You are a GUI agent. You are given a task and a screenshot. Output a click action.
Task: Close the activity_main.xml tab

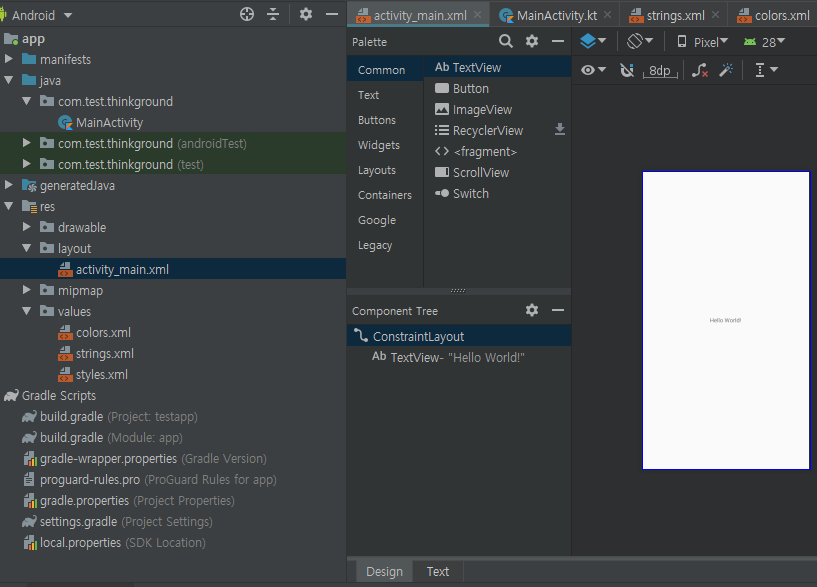click(477, 15)
